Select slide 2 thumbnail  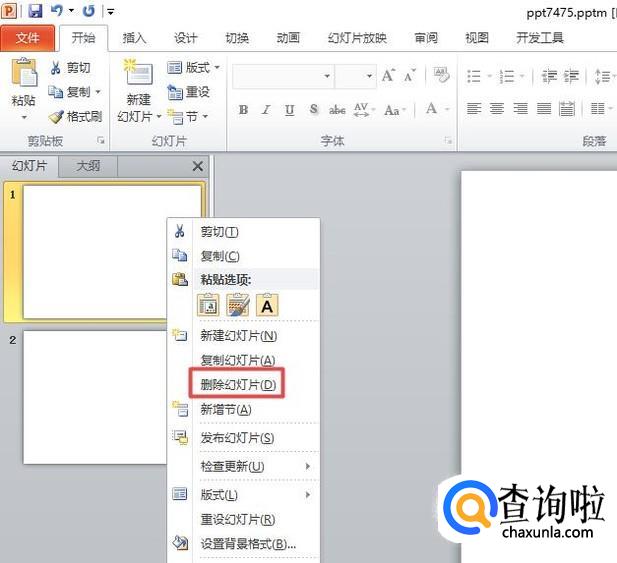pos(94,397)
